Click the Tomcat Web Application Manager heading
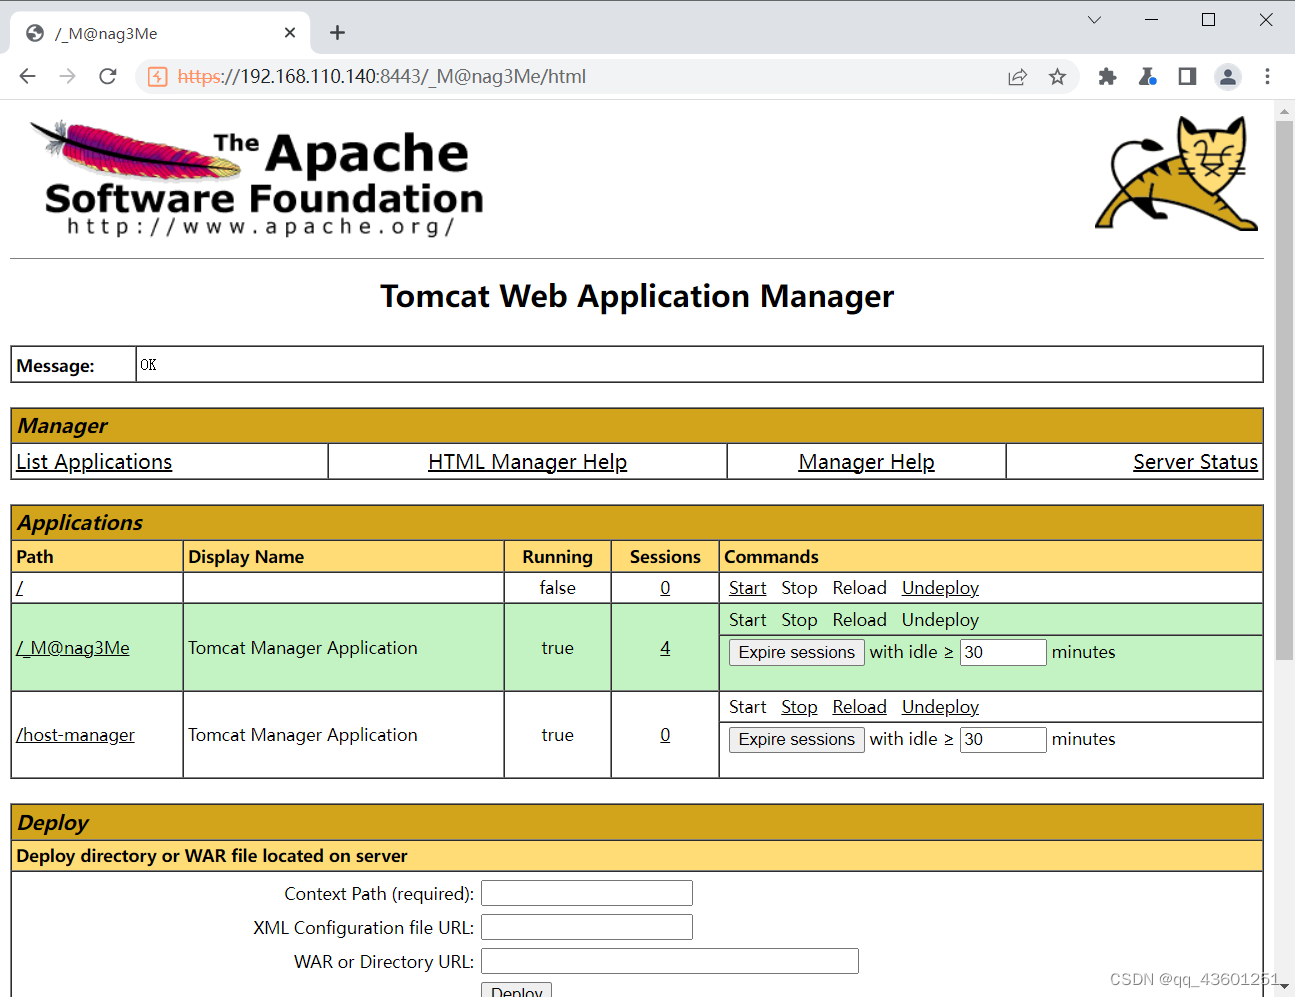Screen dimensions: 1295x997 point(637,296)
